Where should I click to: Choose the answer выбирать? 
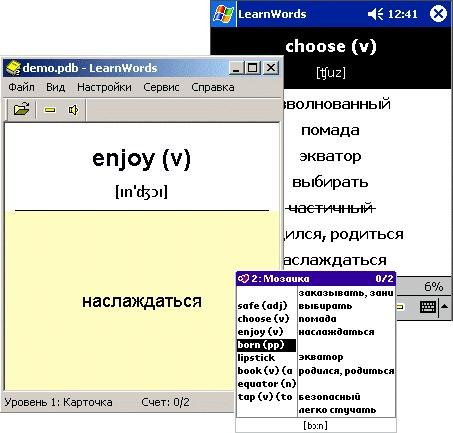coord(330,182)
